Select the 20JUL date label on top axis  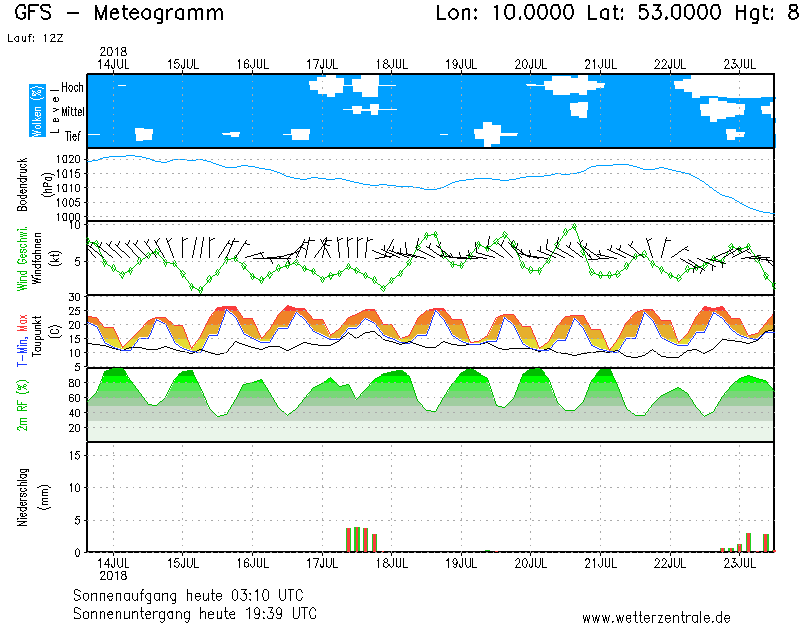click(530, 63)
